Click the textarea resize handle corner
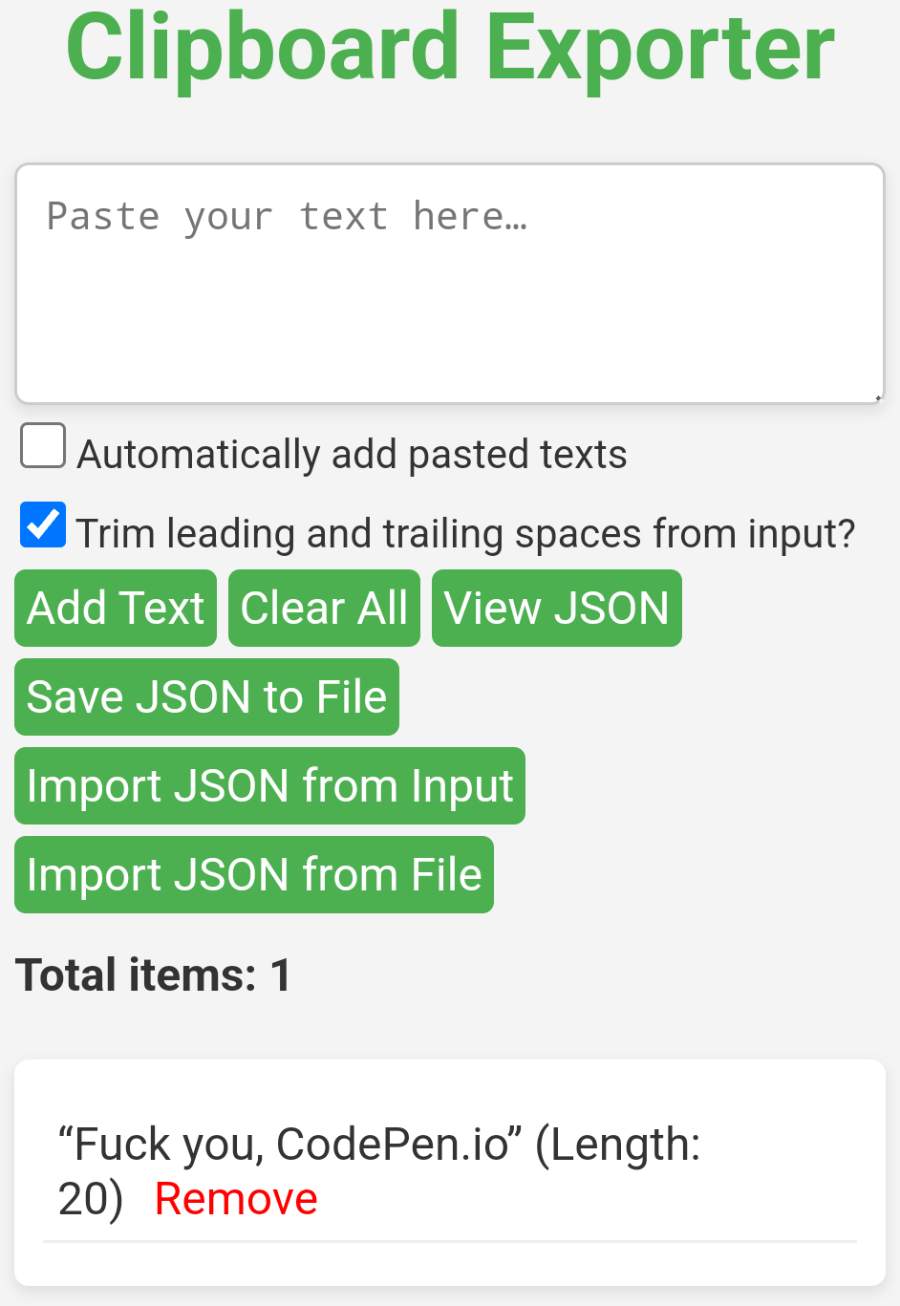 (x=878, y=397)
